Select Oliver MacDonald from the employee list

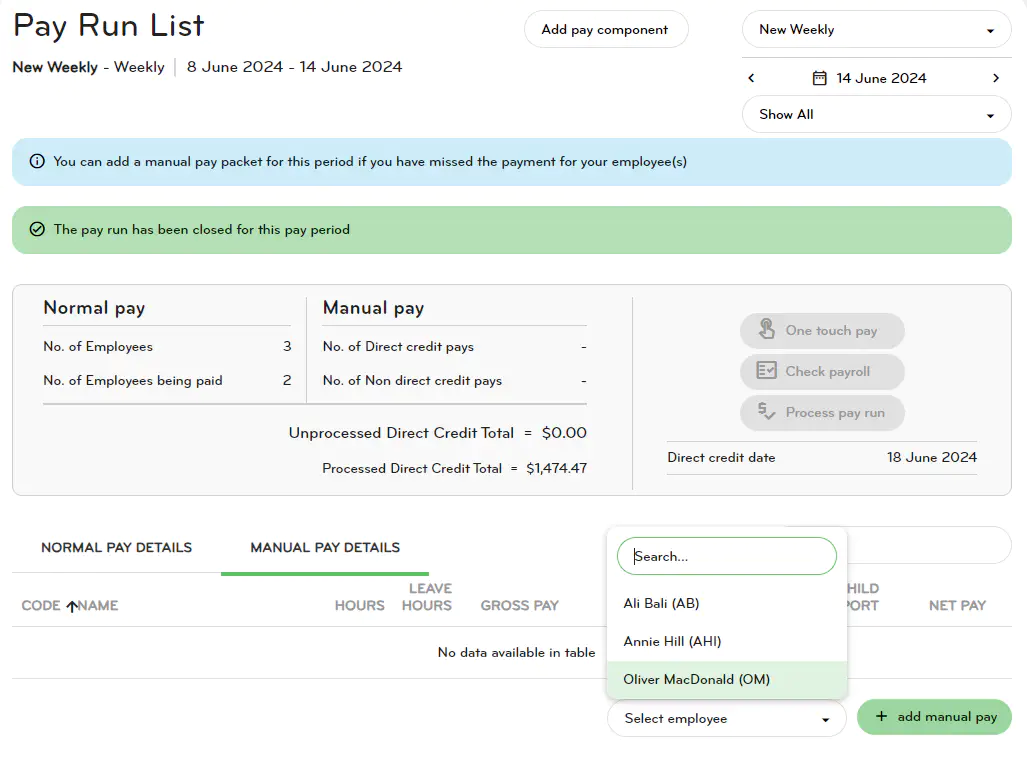(696, 679)
